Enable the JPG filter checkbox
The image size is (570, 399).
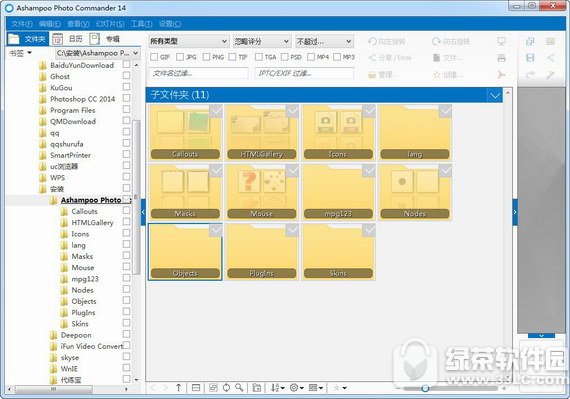[x=180, y=57]
